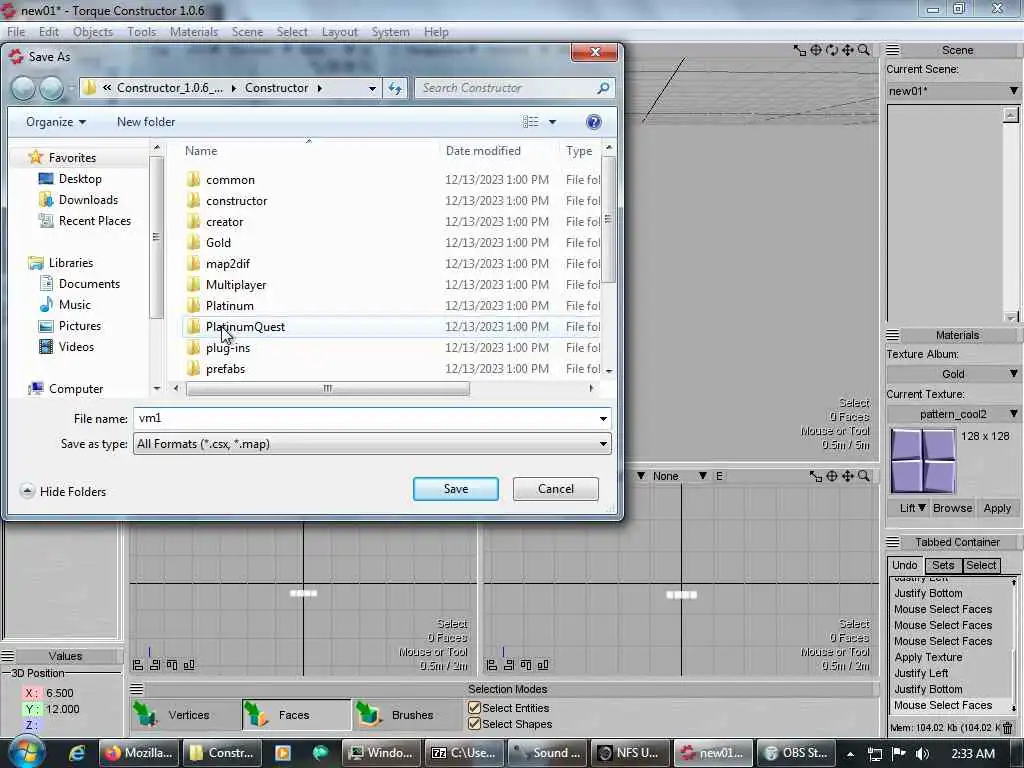Viewport: 1024px width, 768px height.
Task: Expand the File name history dropdown
Action: point(603,419)
